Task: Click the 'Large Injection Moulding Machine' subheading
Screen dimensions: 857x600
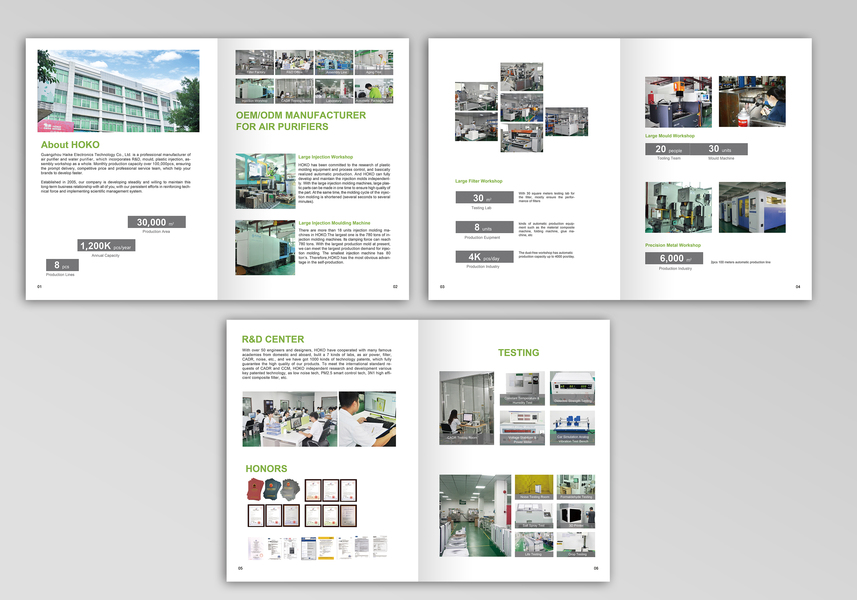Action: tap(334, 223)
